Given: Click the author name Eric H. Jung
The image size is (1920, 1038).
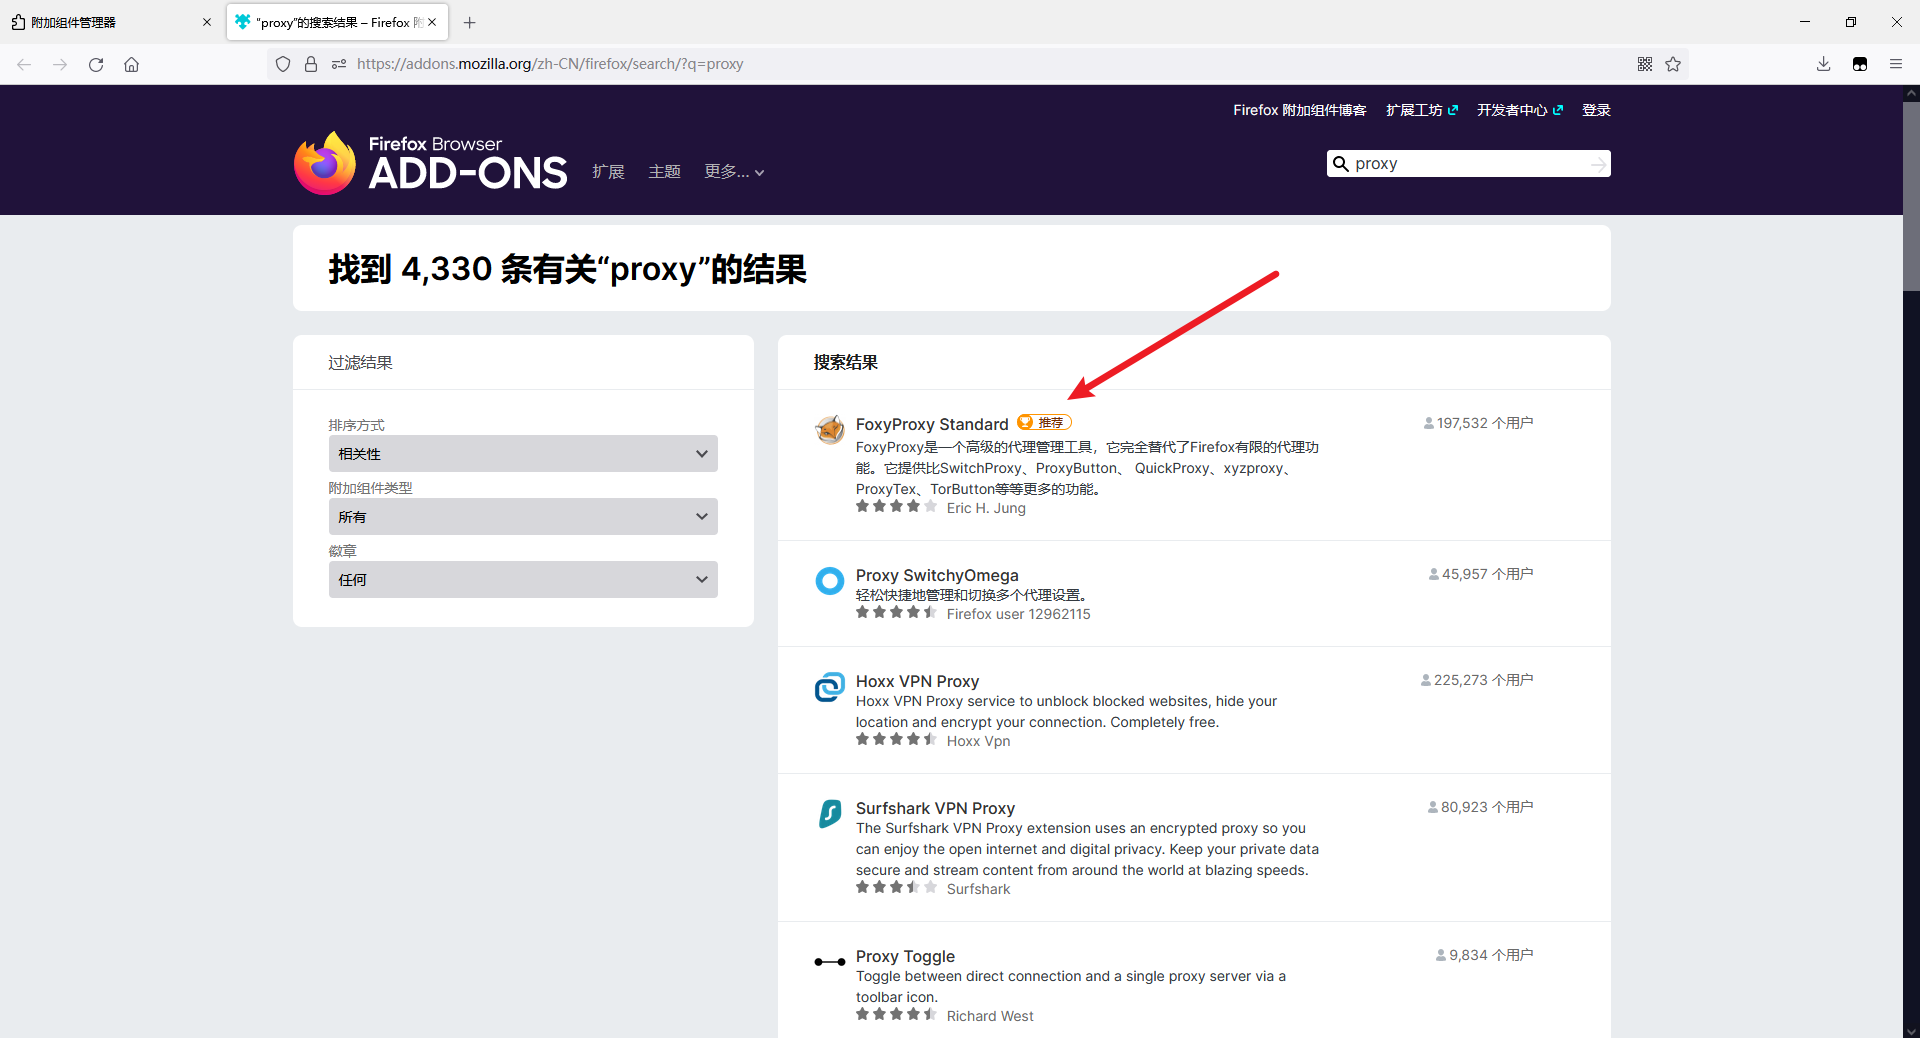Looking at the screenshot, I should coord(986,508).
